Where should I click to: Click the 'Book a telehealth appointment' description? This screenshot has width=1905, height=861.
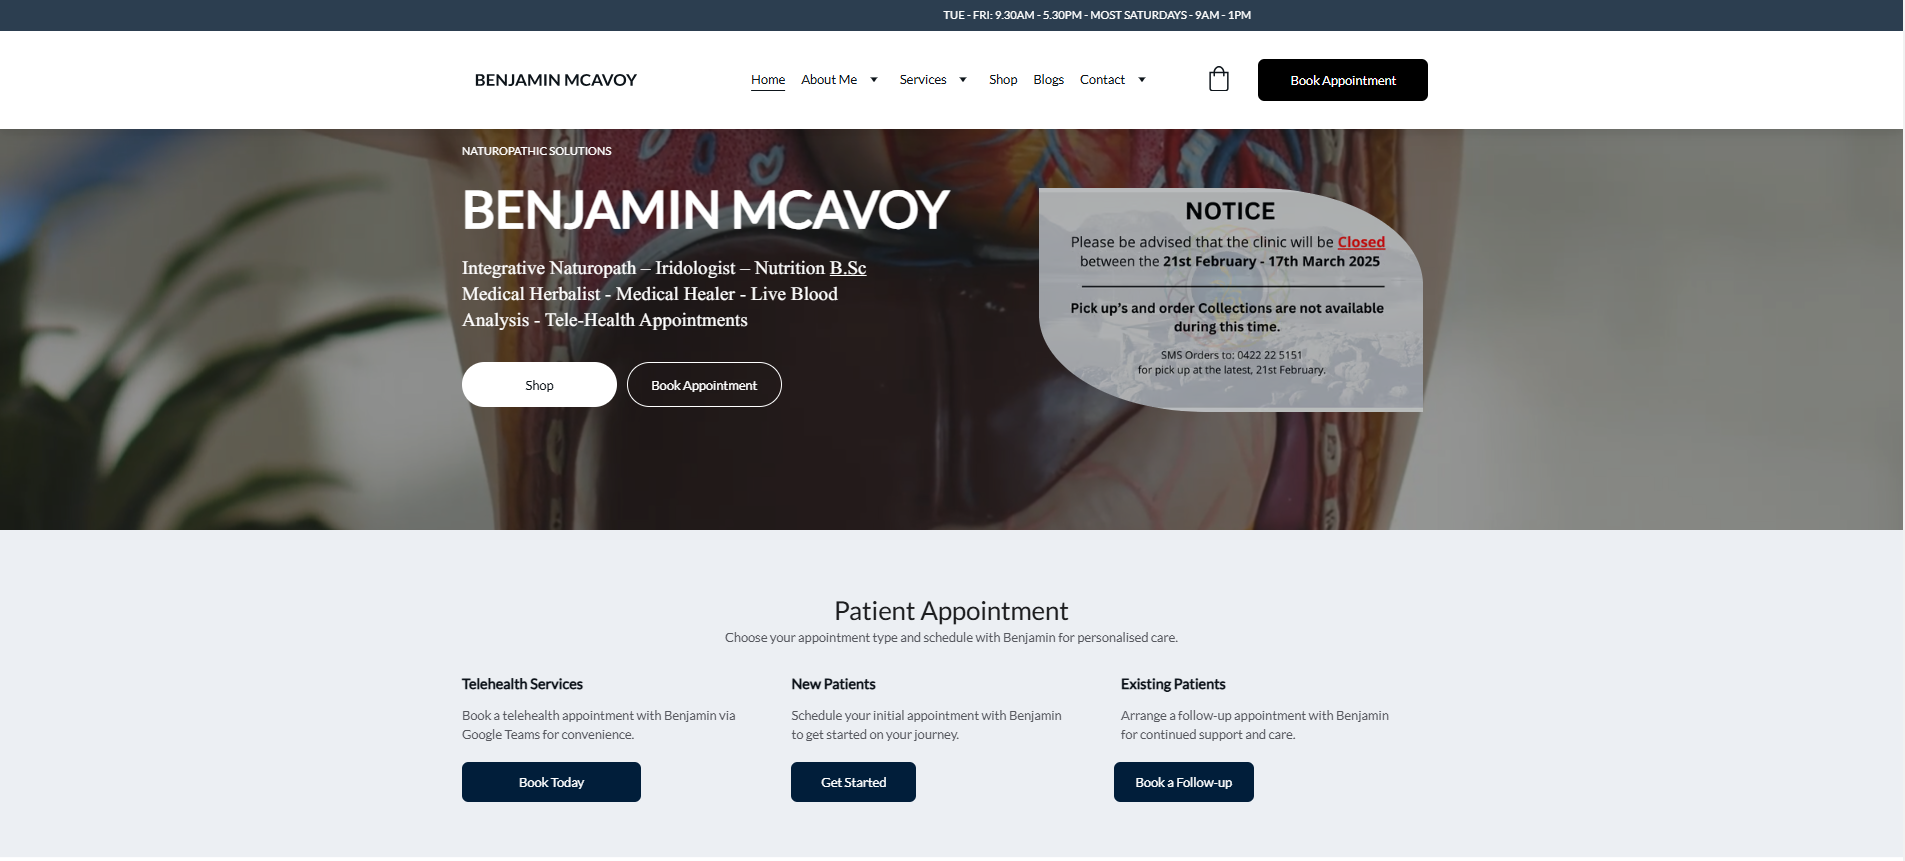[599, 725]
